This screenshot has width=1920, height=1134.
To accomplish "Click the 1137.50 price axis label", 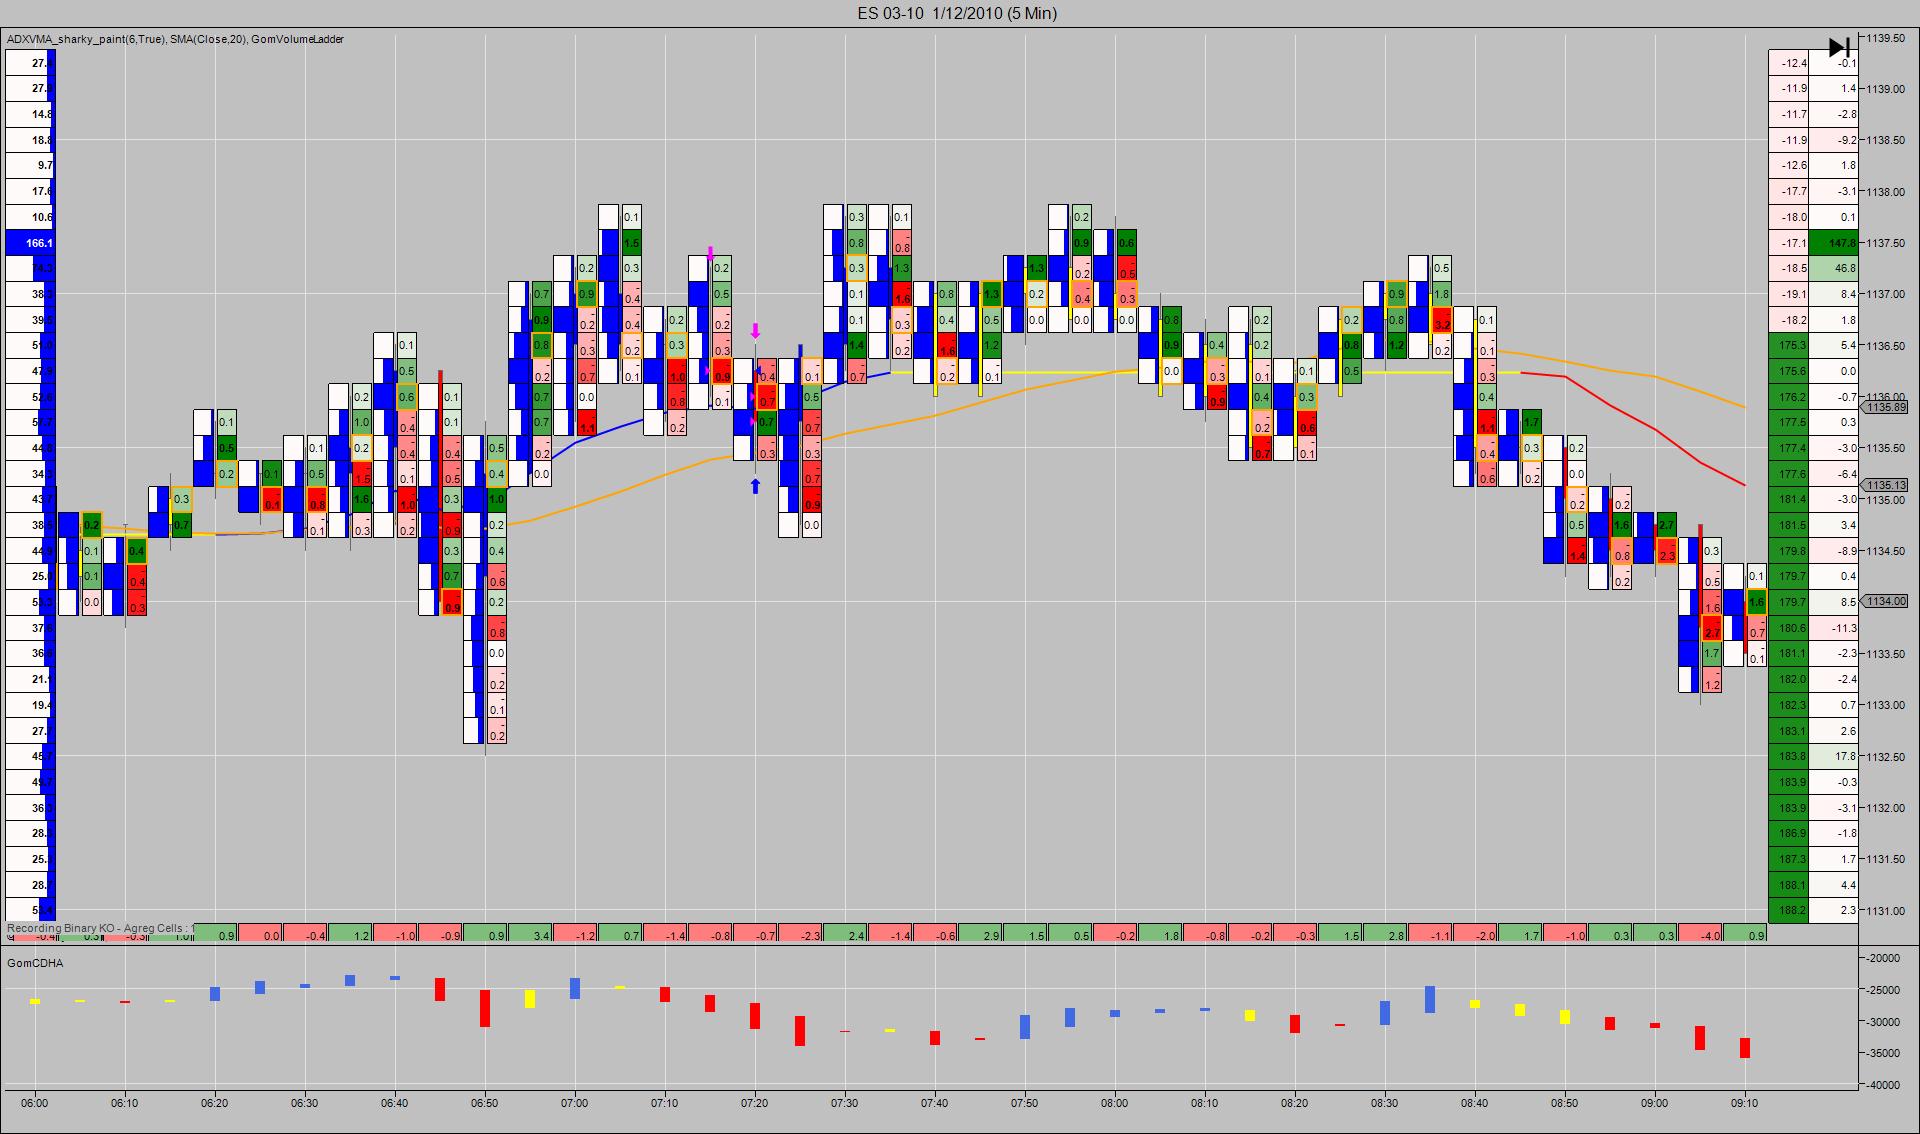I will click(1885, 243).
